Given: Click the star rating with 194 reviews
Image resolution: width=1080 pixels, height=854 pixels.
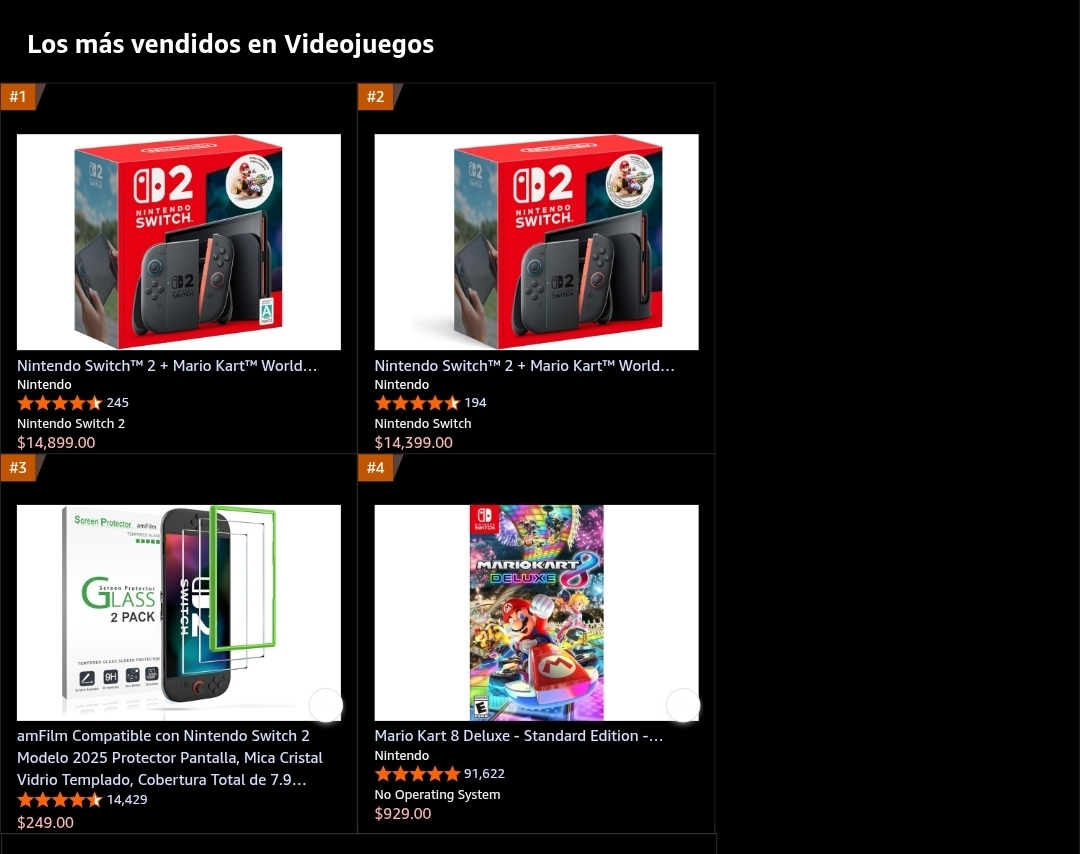Looking at the screenshot, I should (x=417, y=403).
